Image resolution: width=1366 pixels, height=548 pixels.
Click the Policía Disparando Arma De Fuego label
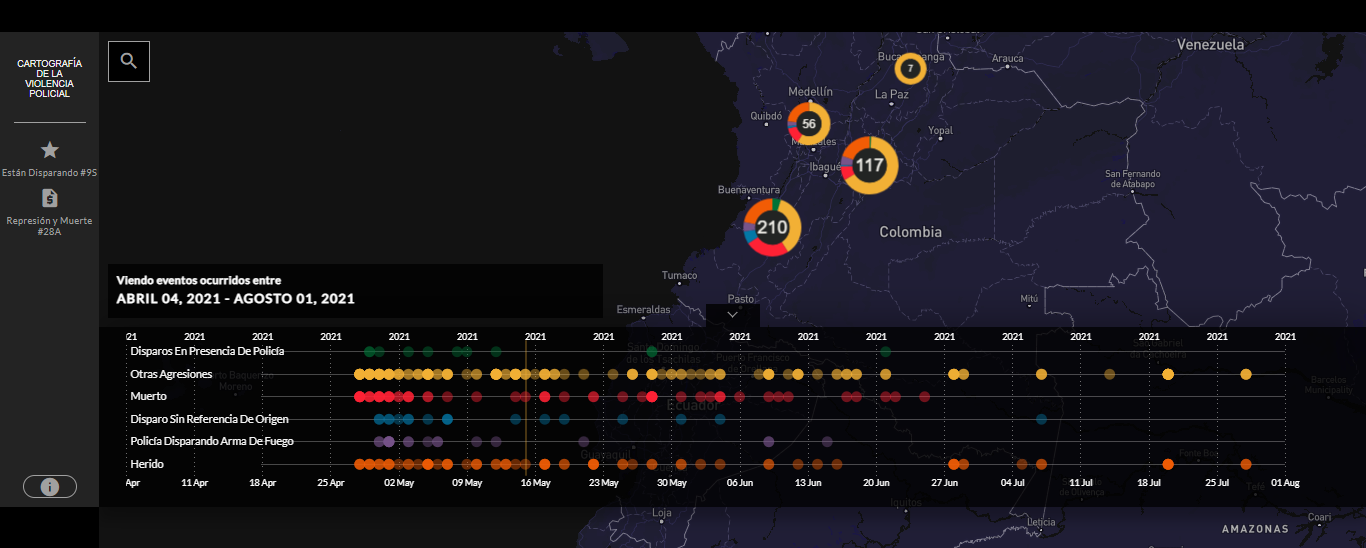(x=212, y=441)
